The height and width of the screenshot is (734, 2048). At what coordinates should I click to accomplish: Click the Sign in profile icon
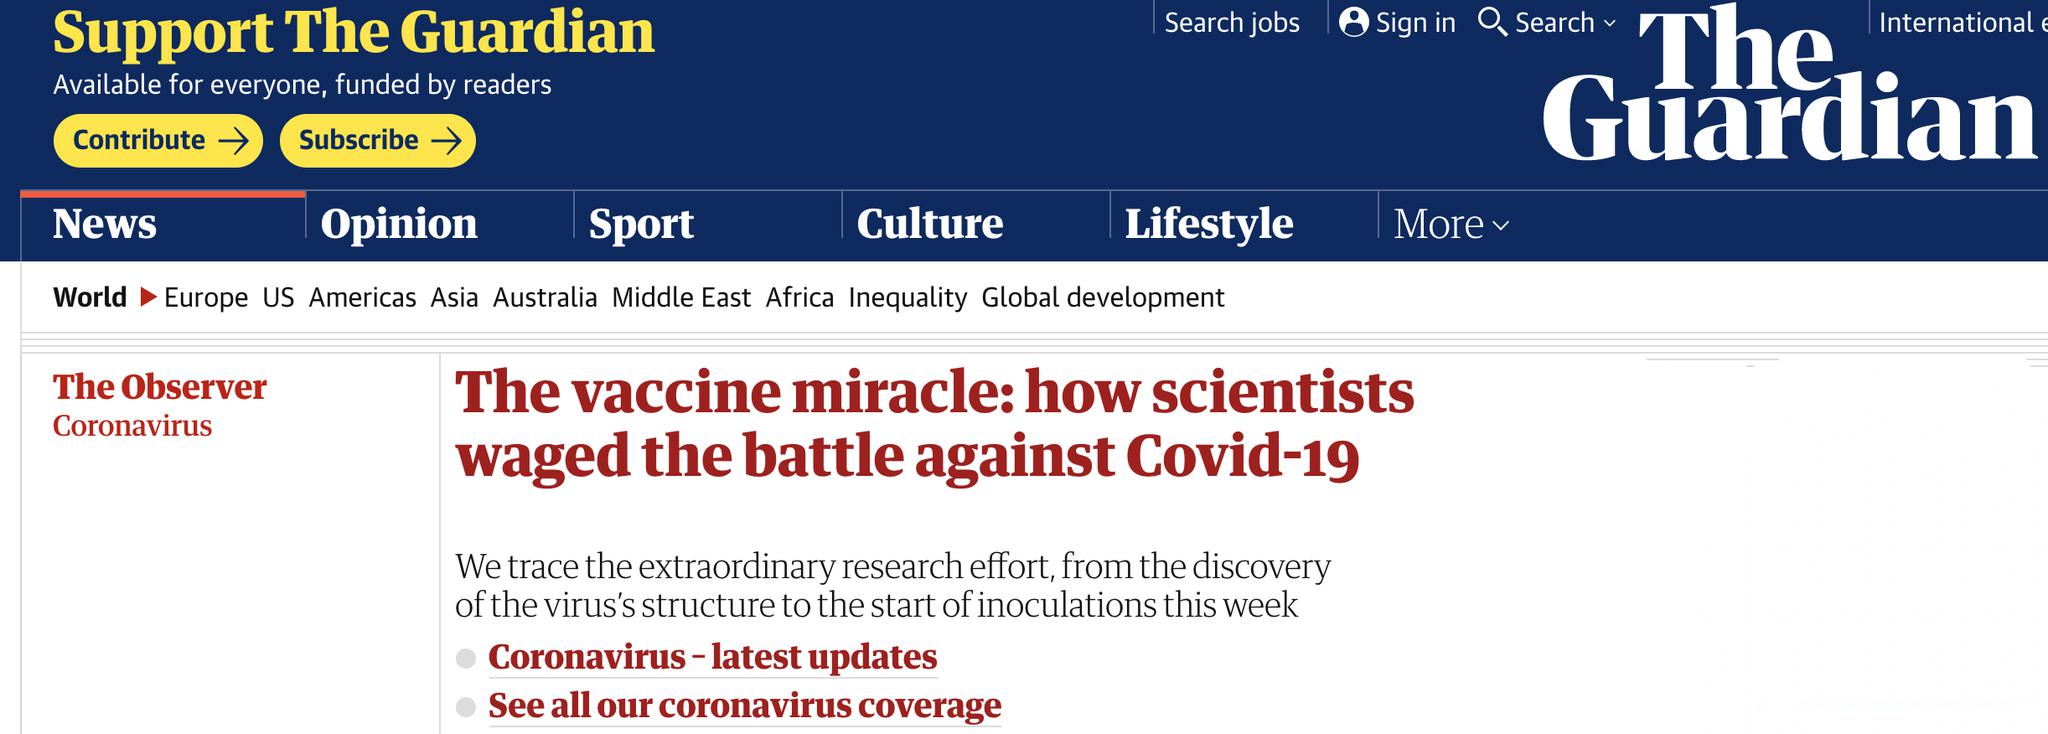point(1353,22)
